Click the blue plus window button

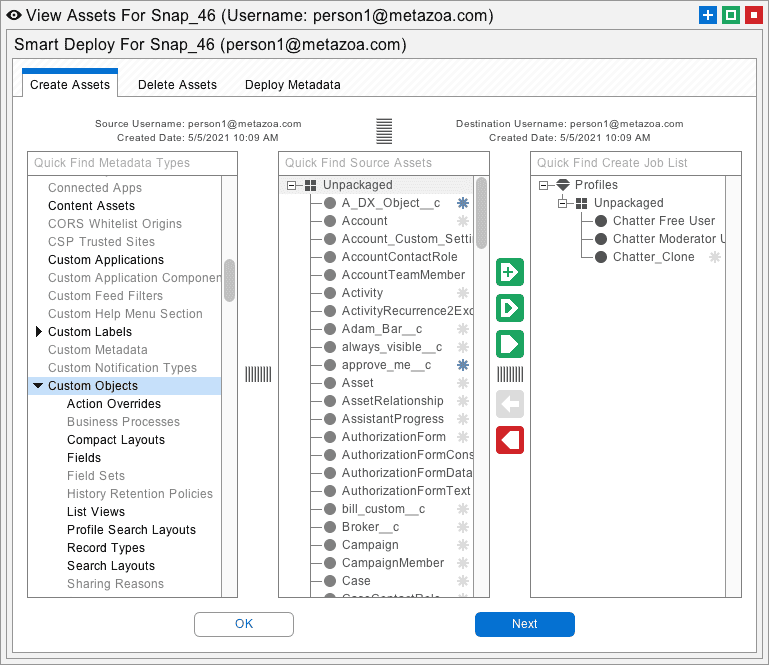pyautogui.click(x=708, y=15)
